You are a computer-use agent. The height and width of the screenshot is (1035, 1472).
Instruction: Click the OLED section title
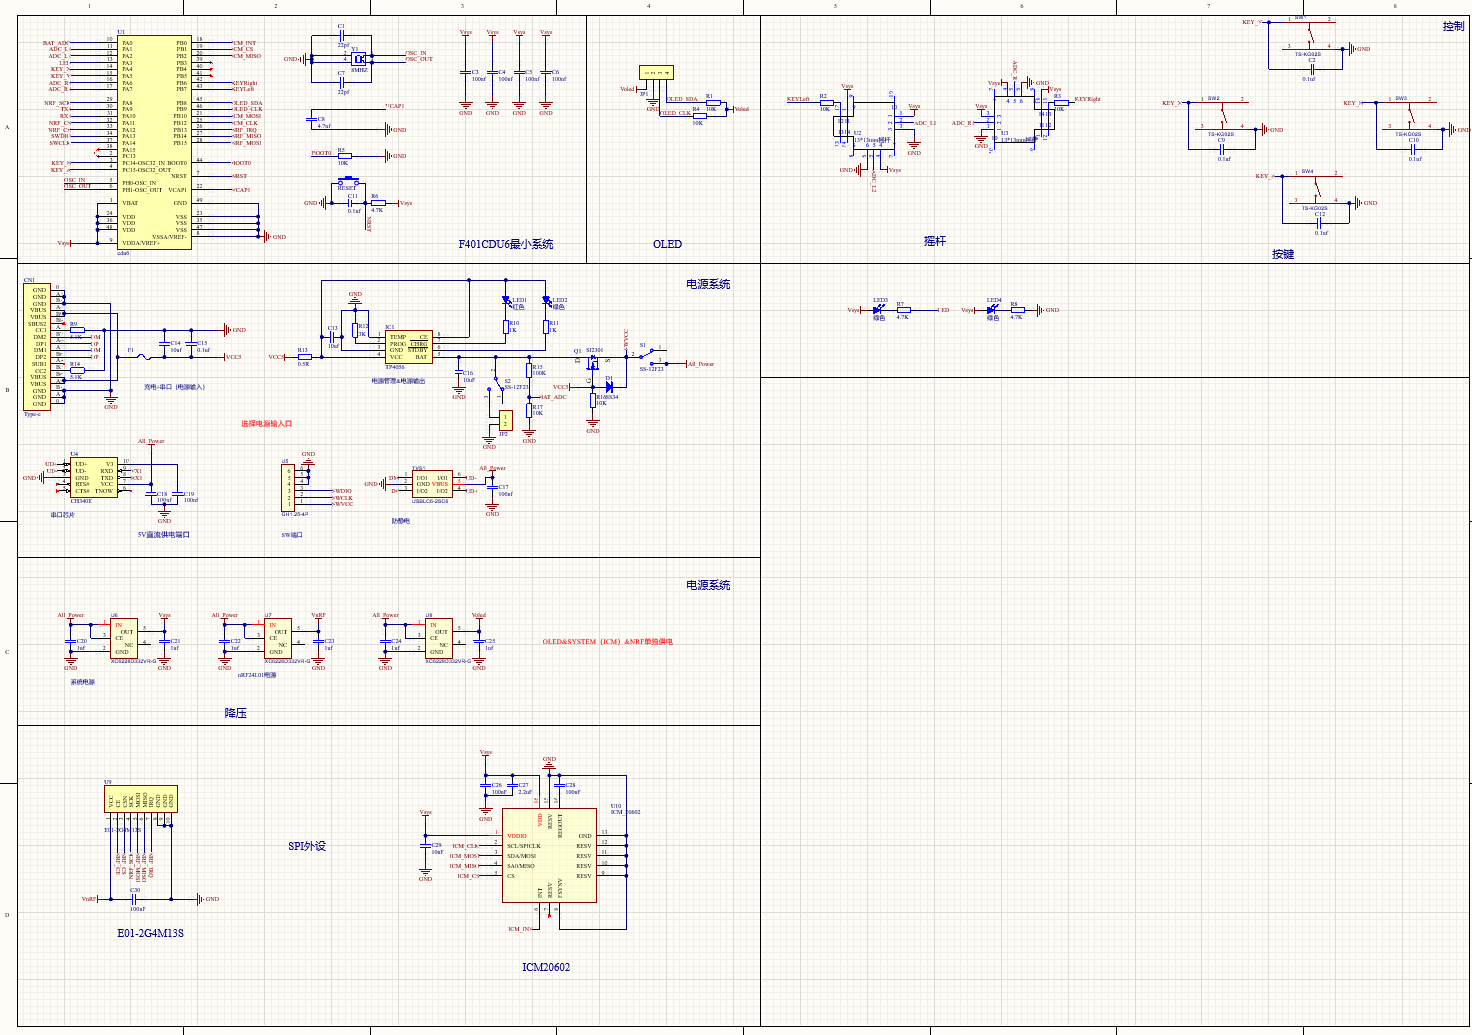pyautogui.click(x=667, y=244)
